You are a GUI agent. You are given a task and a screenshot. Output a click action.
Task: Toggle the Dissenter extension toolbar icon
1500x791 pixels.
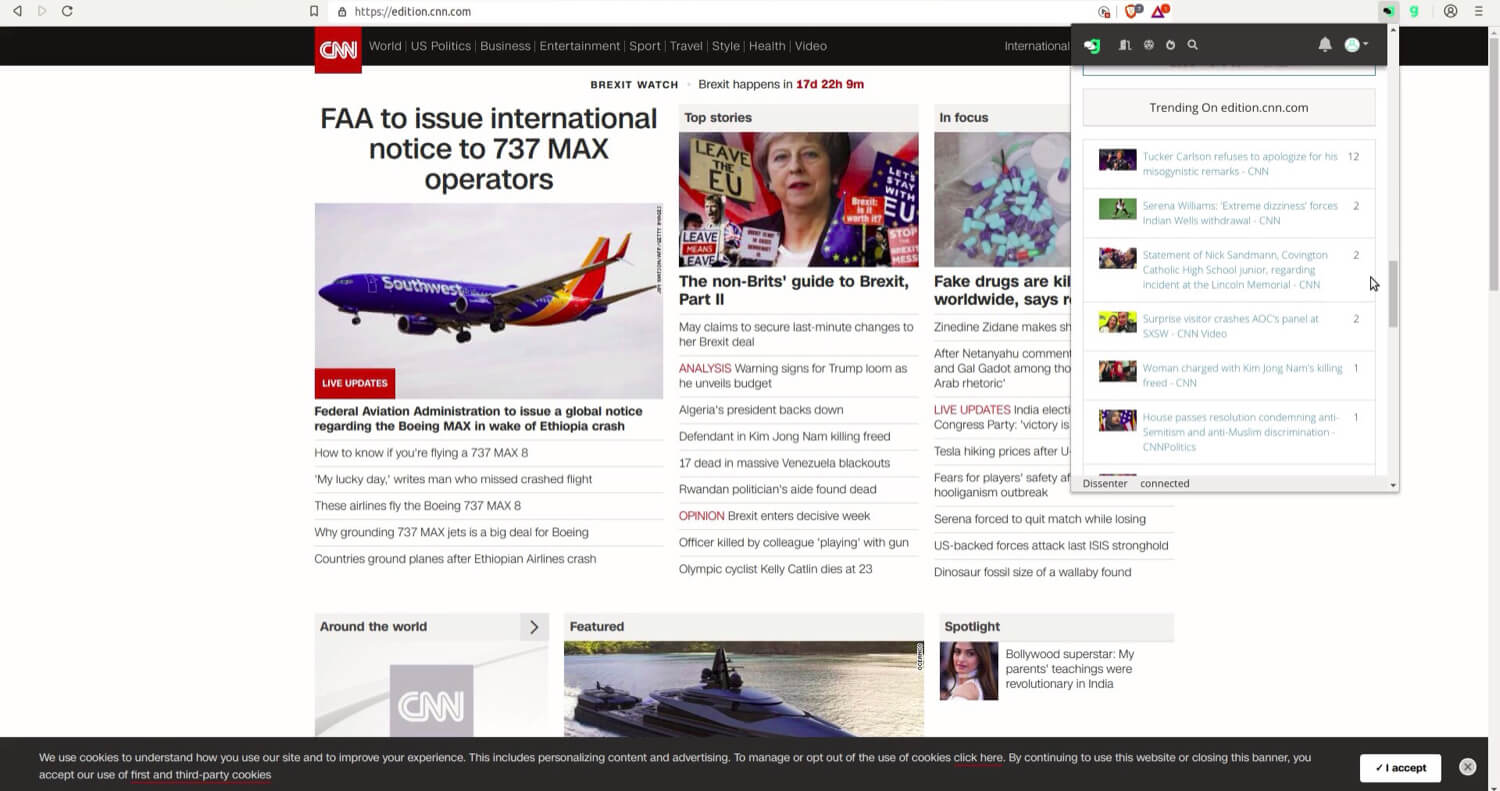click(x=1388, y=12)
